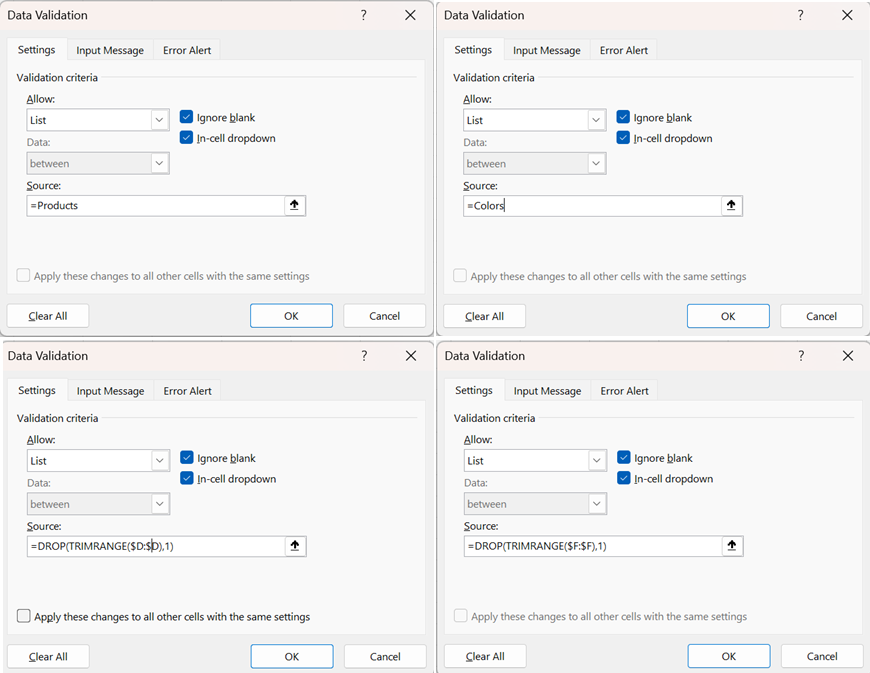Confirm with OK in the =Colors dialog
The width and height of the screenshot is (870, 673).
click(x=728, y=316)
